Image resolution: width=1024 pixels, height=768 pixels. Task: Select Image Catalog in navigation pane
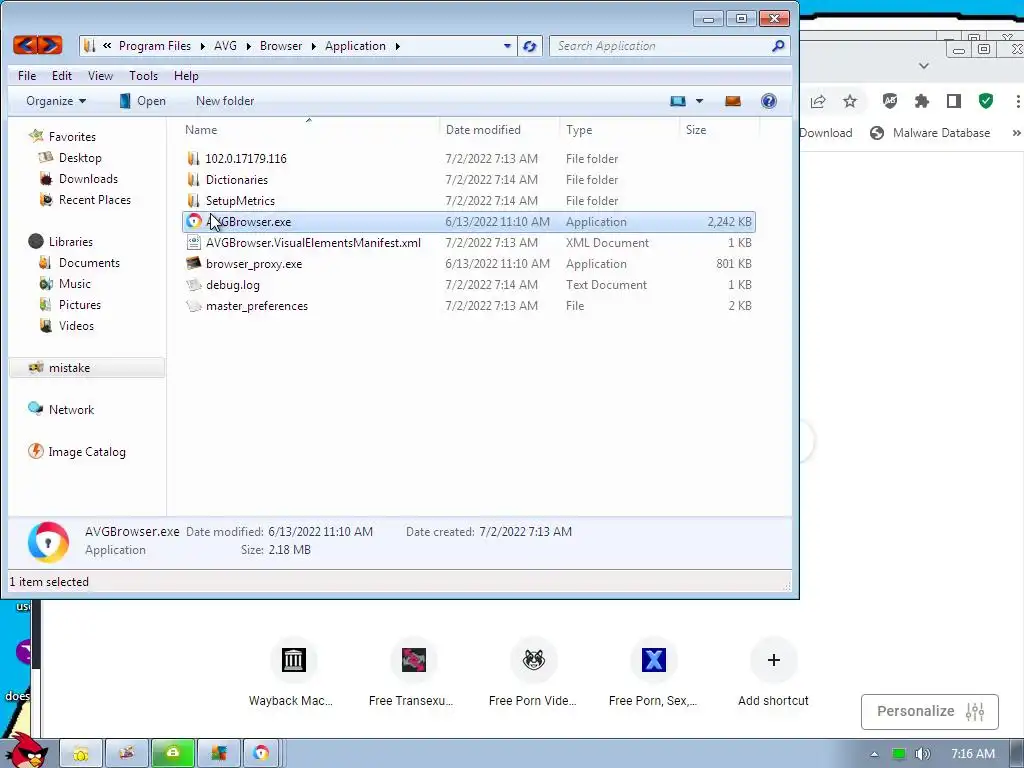point(87,451)
